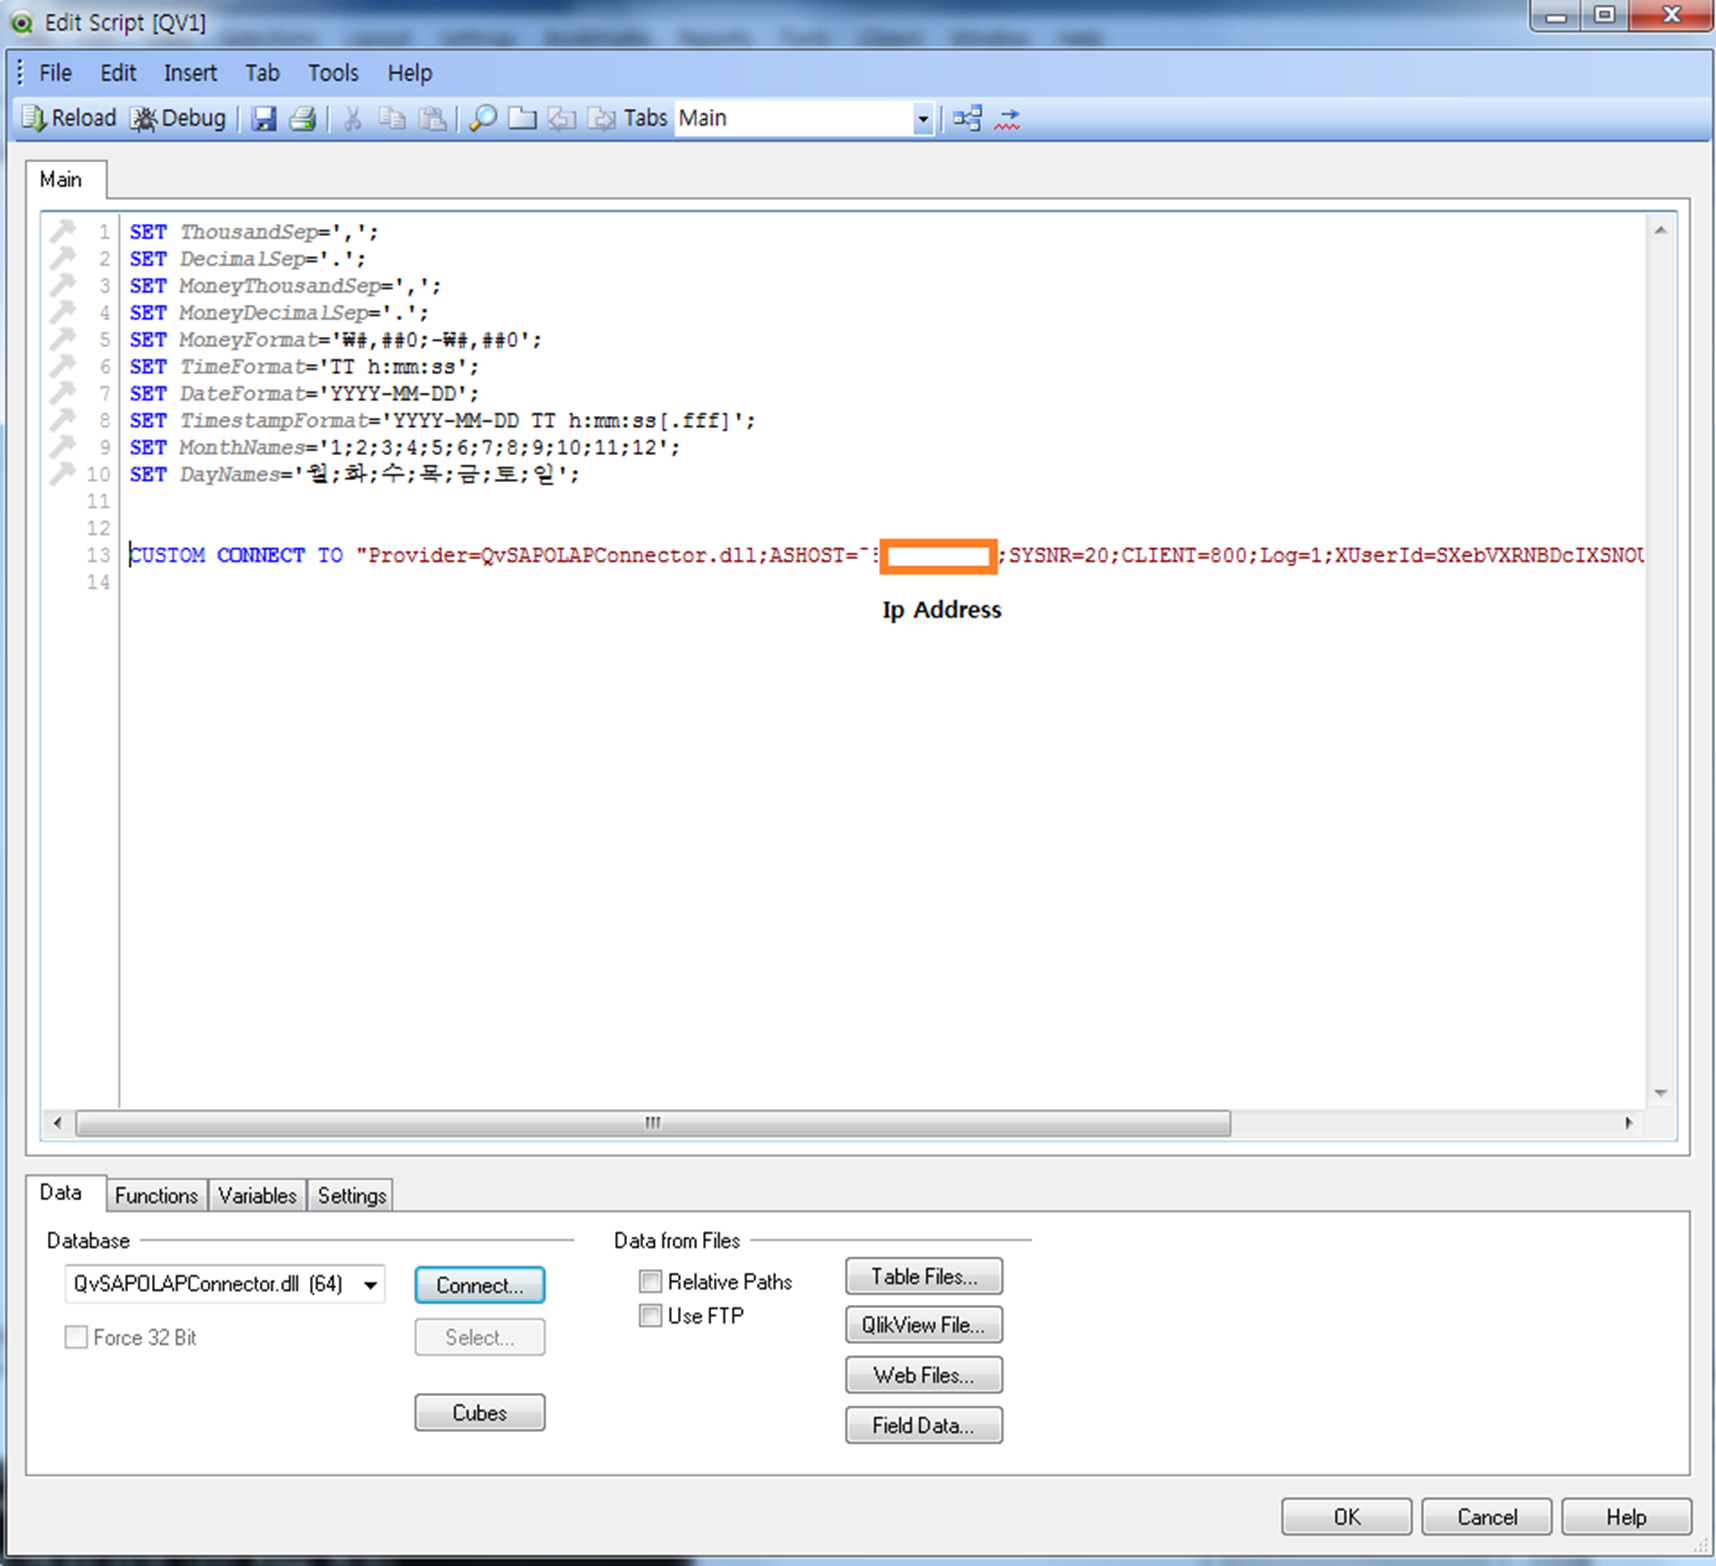1716x1566 pixels.
Task: Open the Edit menu
Action: coord(118,73)
